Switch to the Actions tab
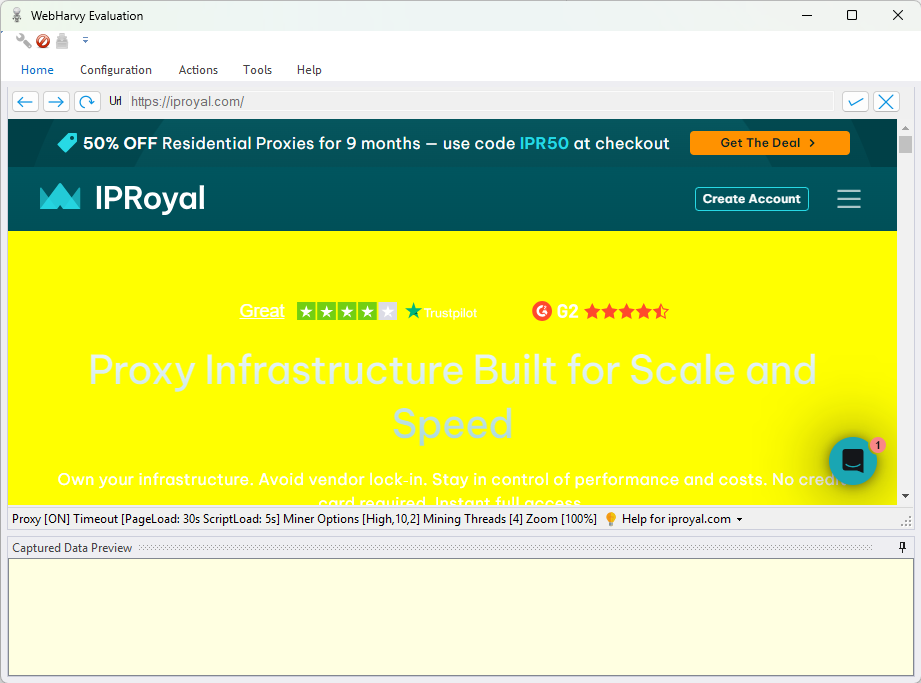The height and width of the screenshot is (683, 921). point(198,70)
